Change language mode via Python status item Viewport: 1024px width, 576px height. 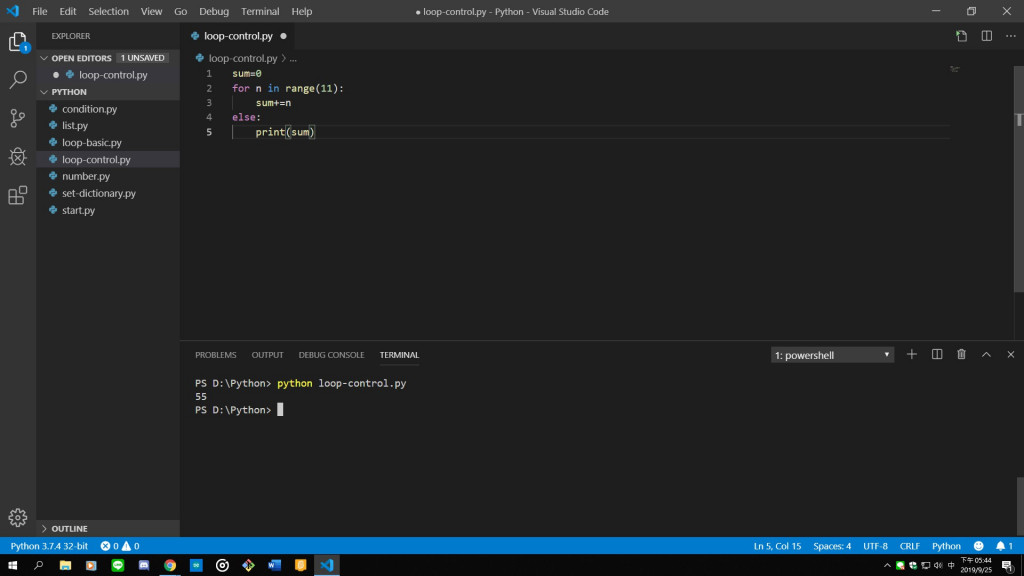946,546
